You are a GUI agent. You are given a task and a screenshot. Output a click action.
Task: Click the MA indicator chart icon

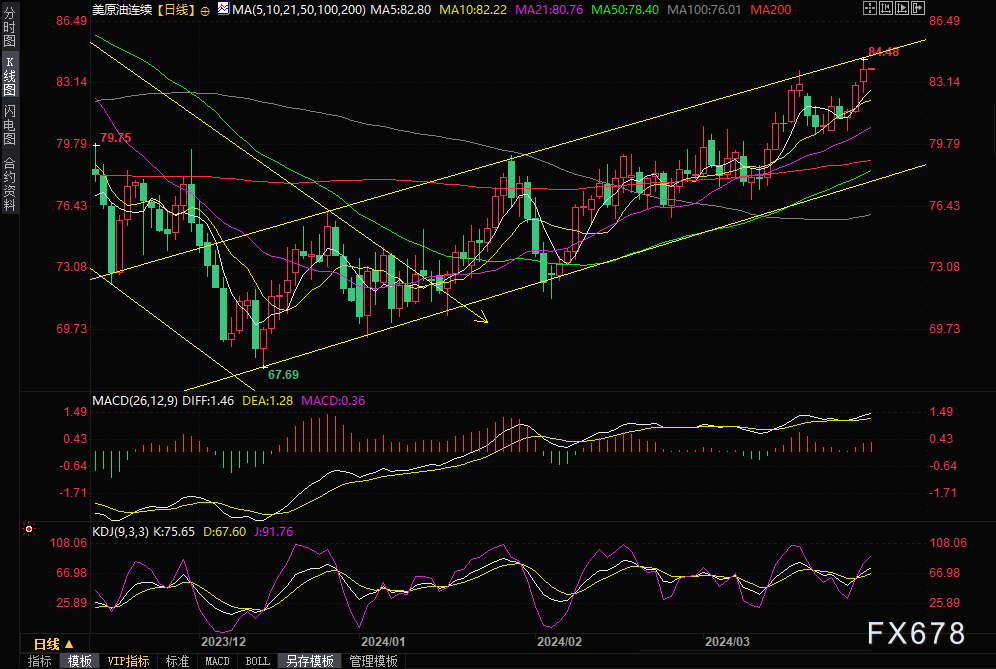click(223, 8)
